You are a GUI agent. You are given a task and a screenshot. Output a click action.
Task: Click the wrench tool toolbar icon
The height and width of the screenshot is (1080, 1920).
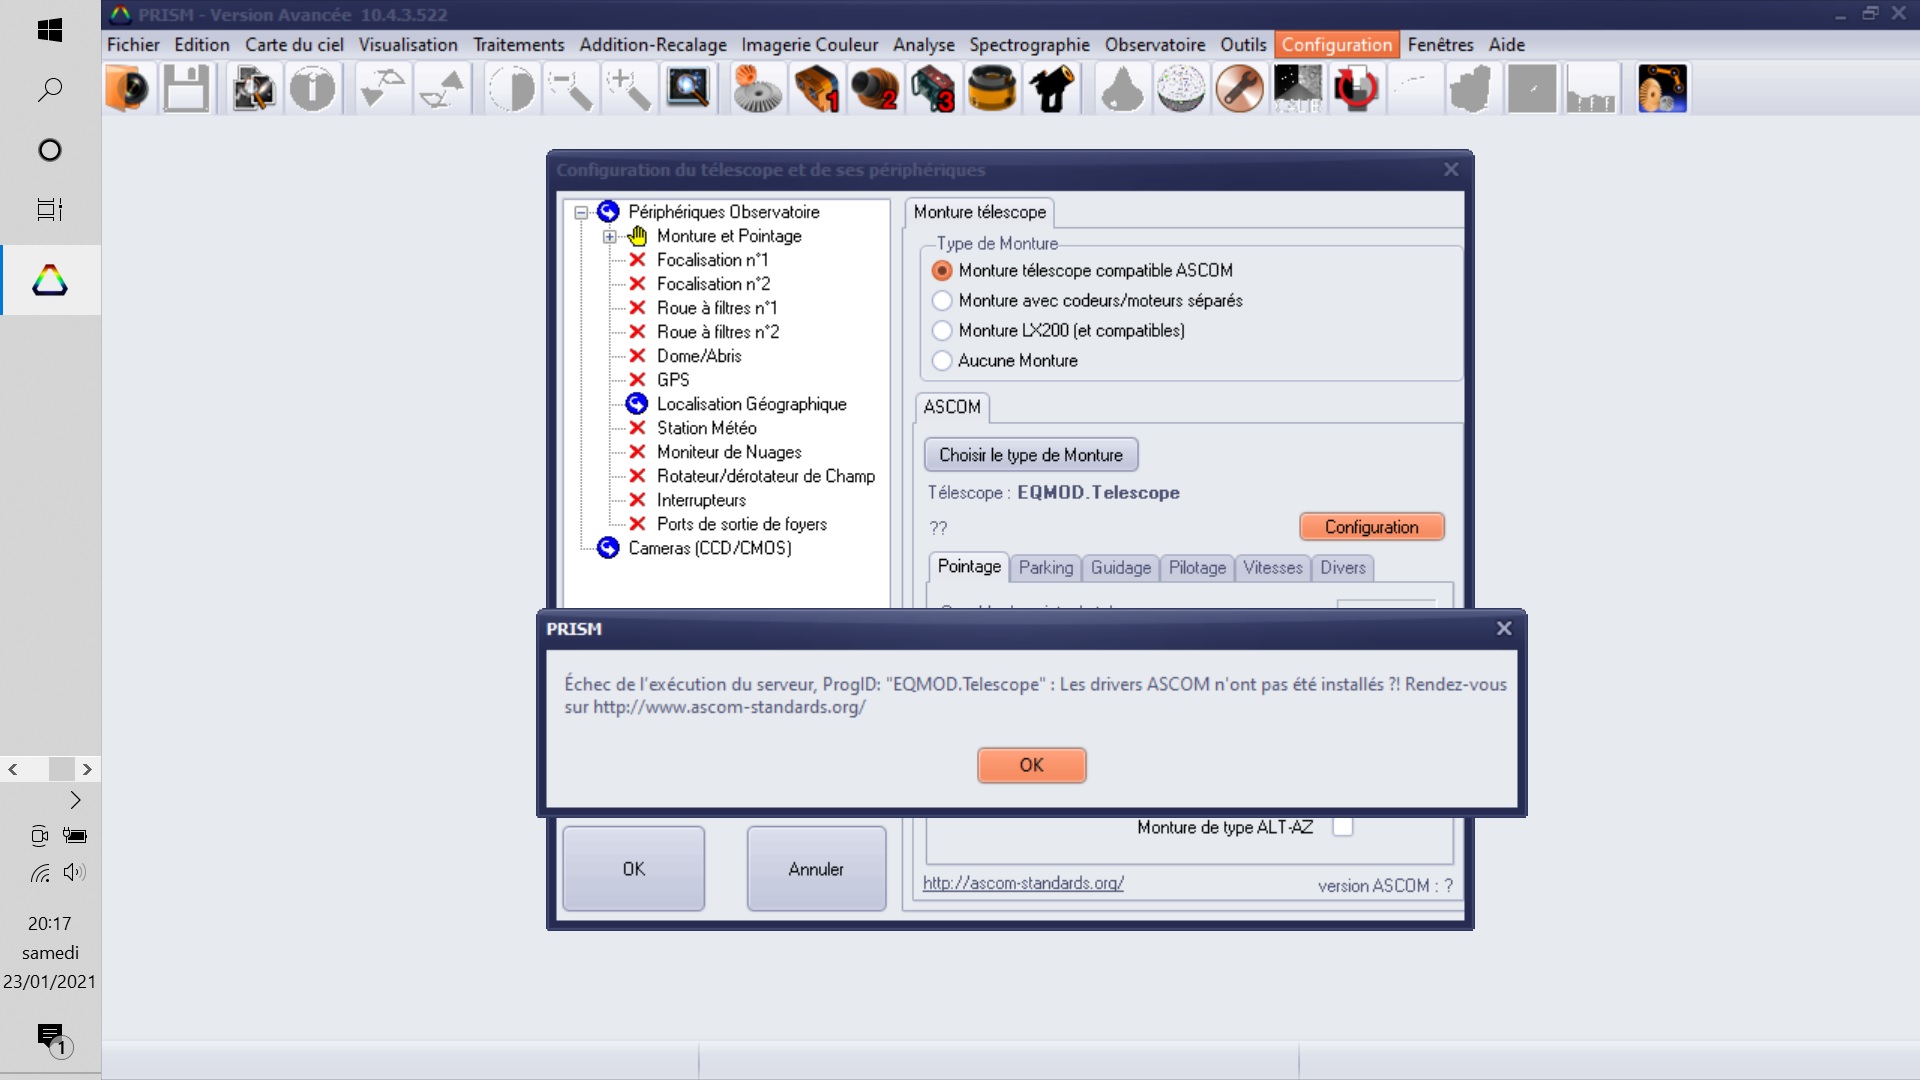pos(1239,89)
